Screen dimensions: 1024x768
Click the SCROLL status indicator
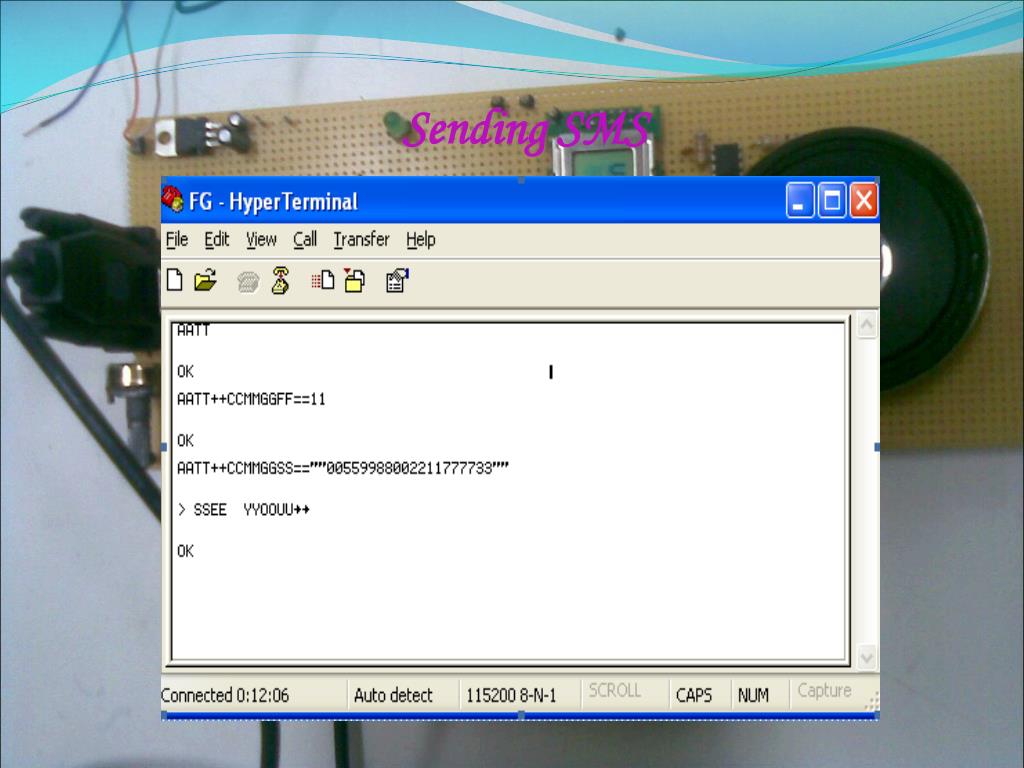(x=615, y=691)
